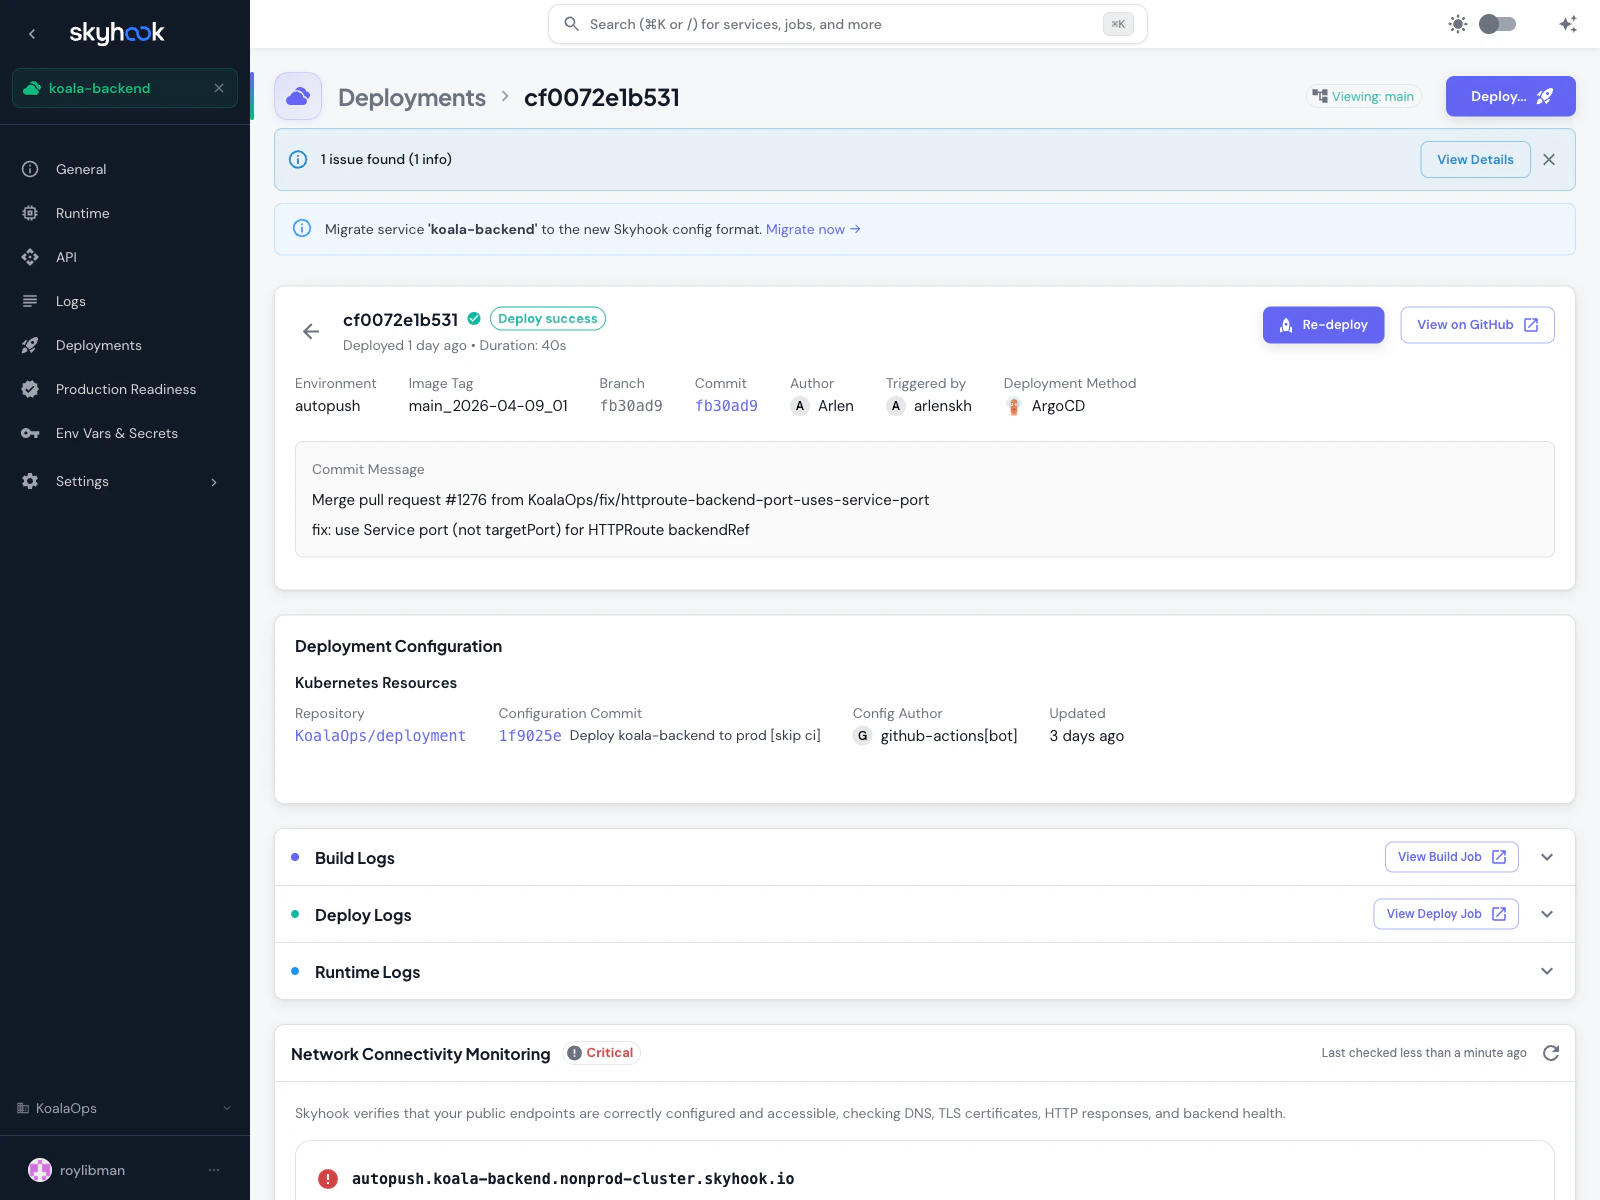Collapse the KoalaOps organization menu
1600x1200 pixels.
[226, 1108]
